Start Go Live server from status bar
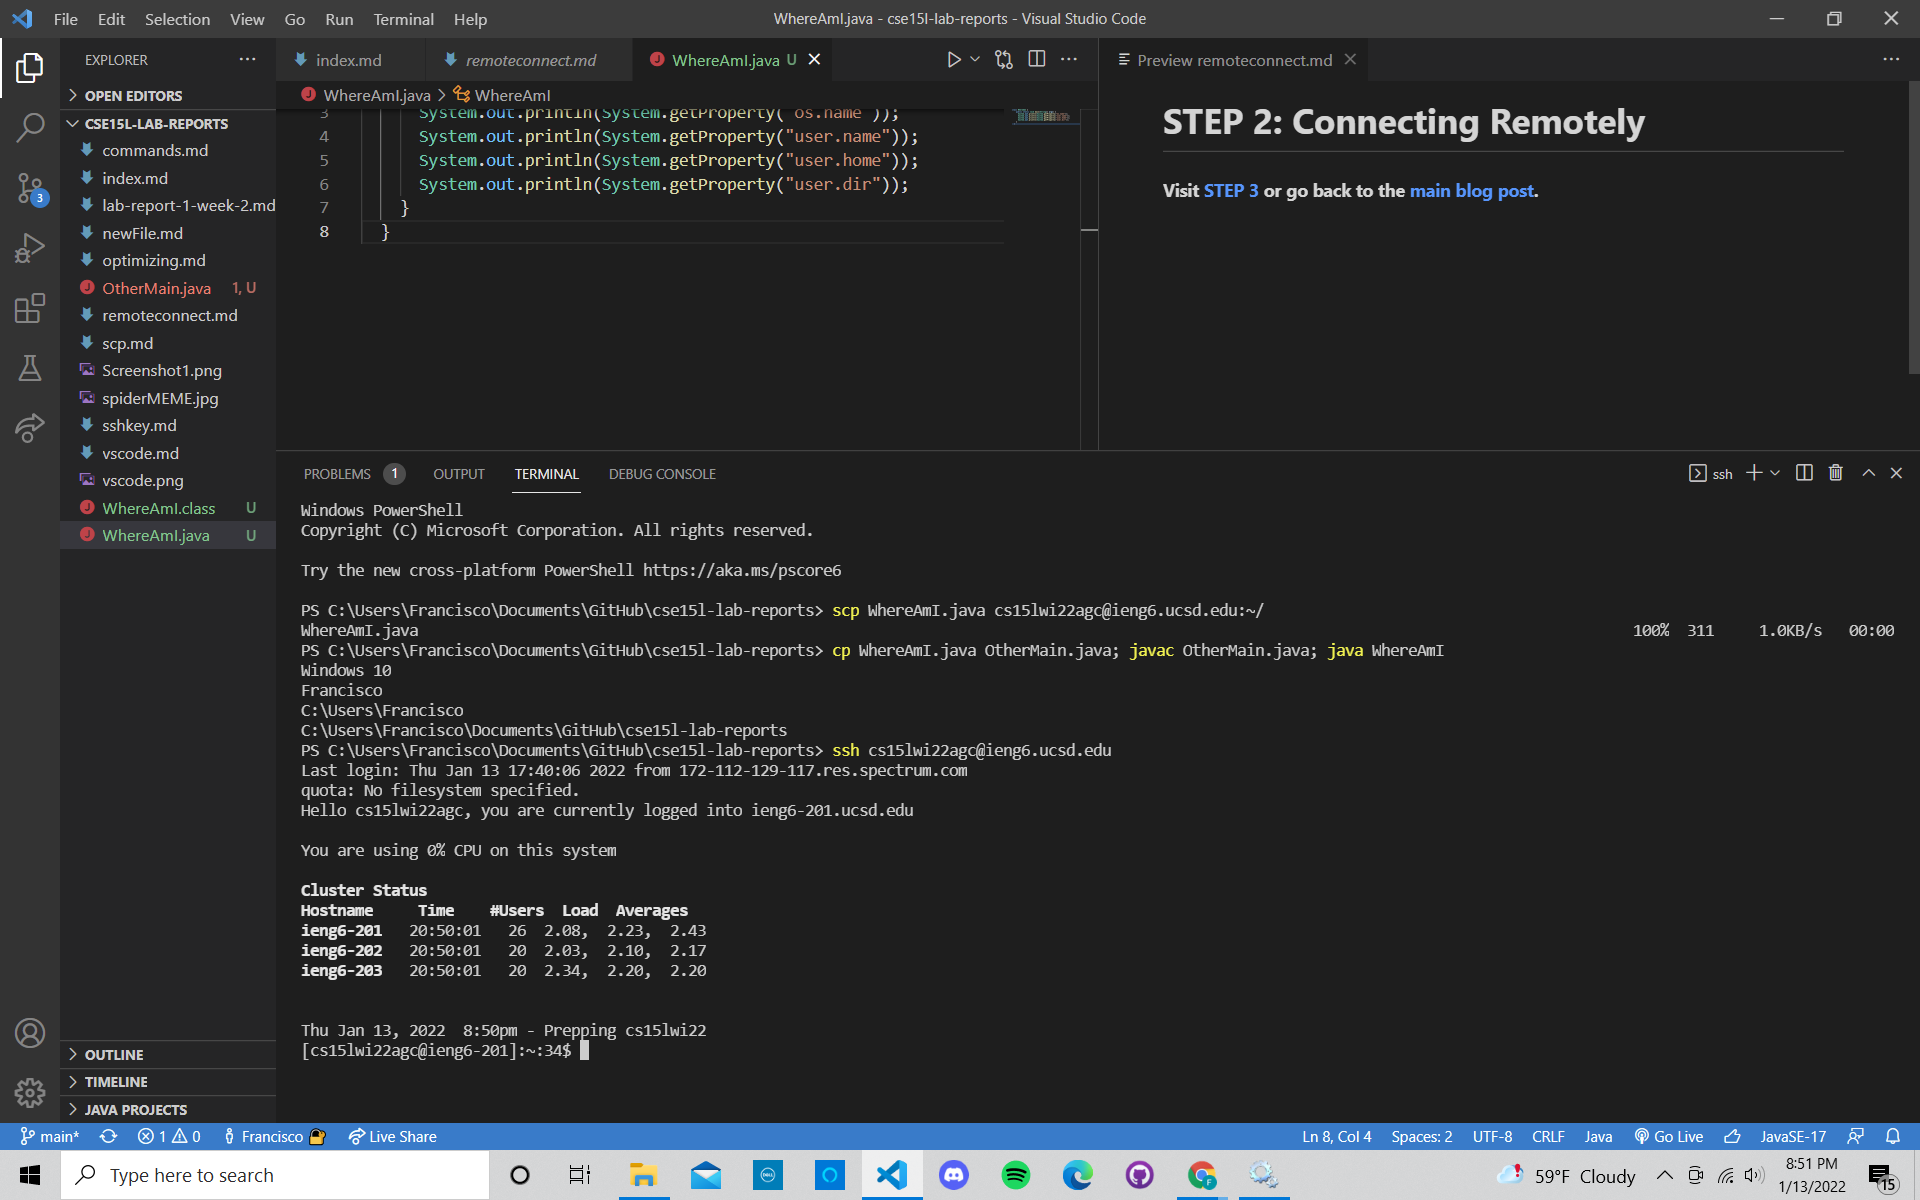 coord(1669,1137)
